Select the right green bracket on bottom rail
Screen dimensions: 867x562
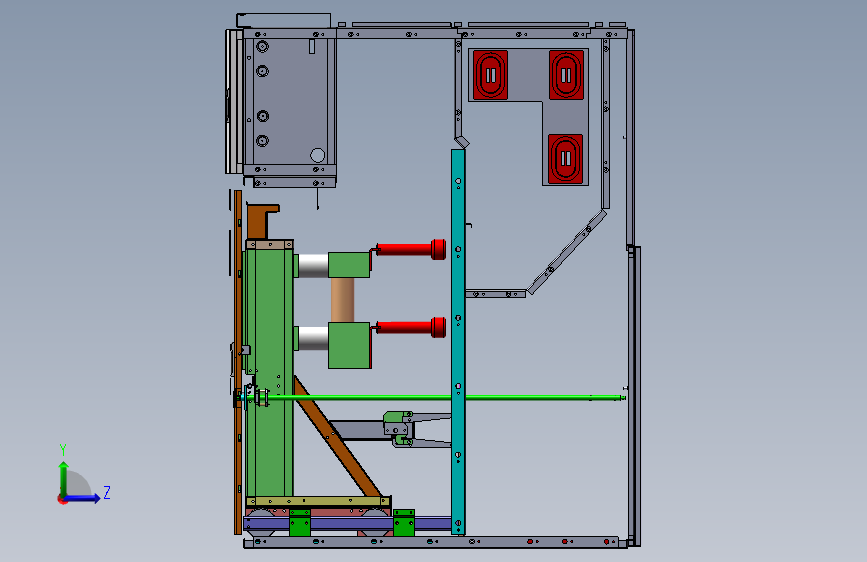point(404,523)
